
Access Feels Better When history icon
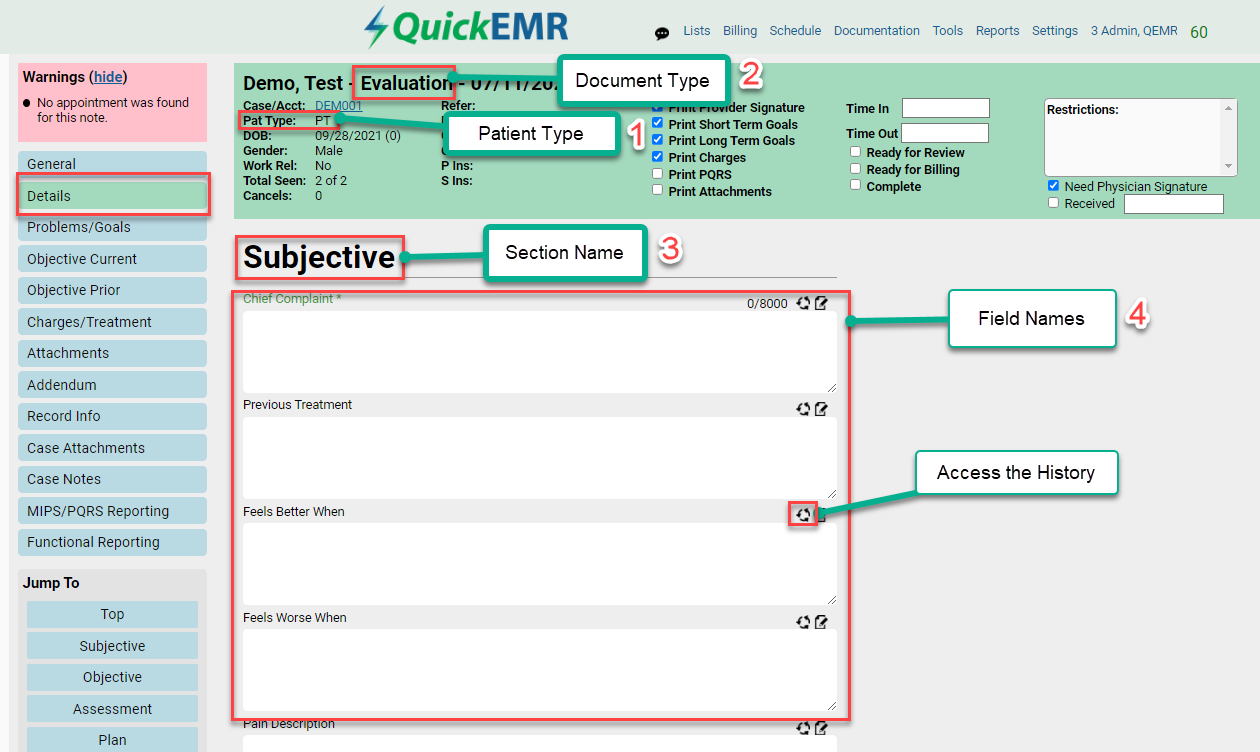point(803,515)
